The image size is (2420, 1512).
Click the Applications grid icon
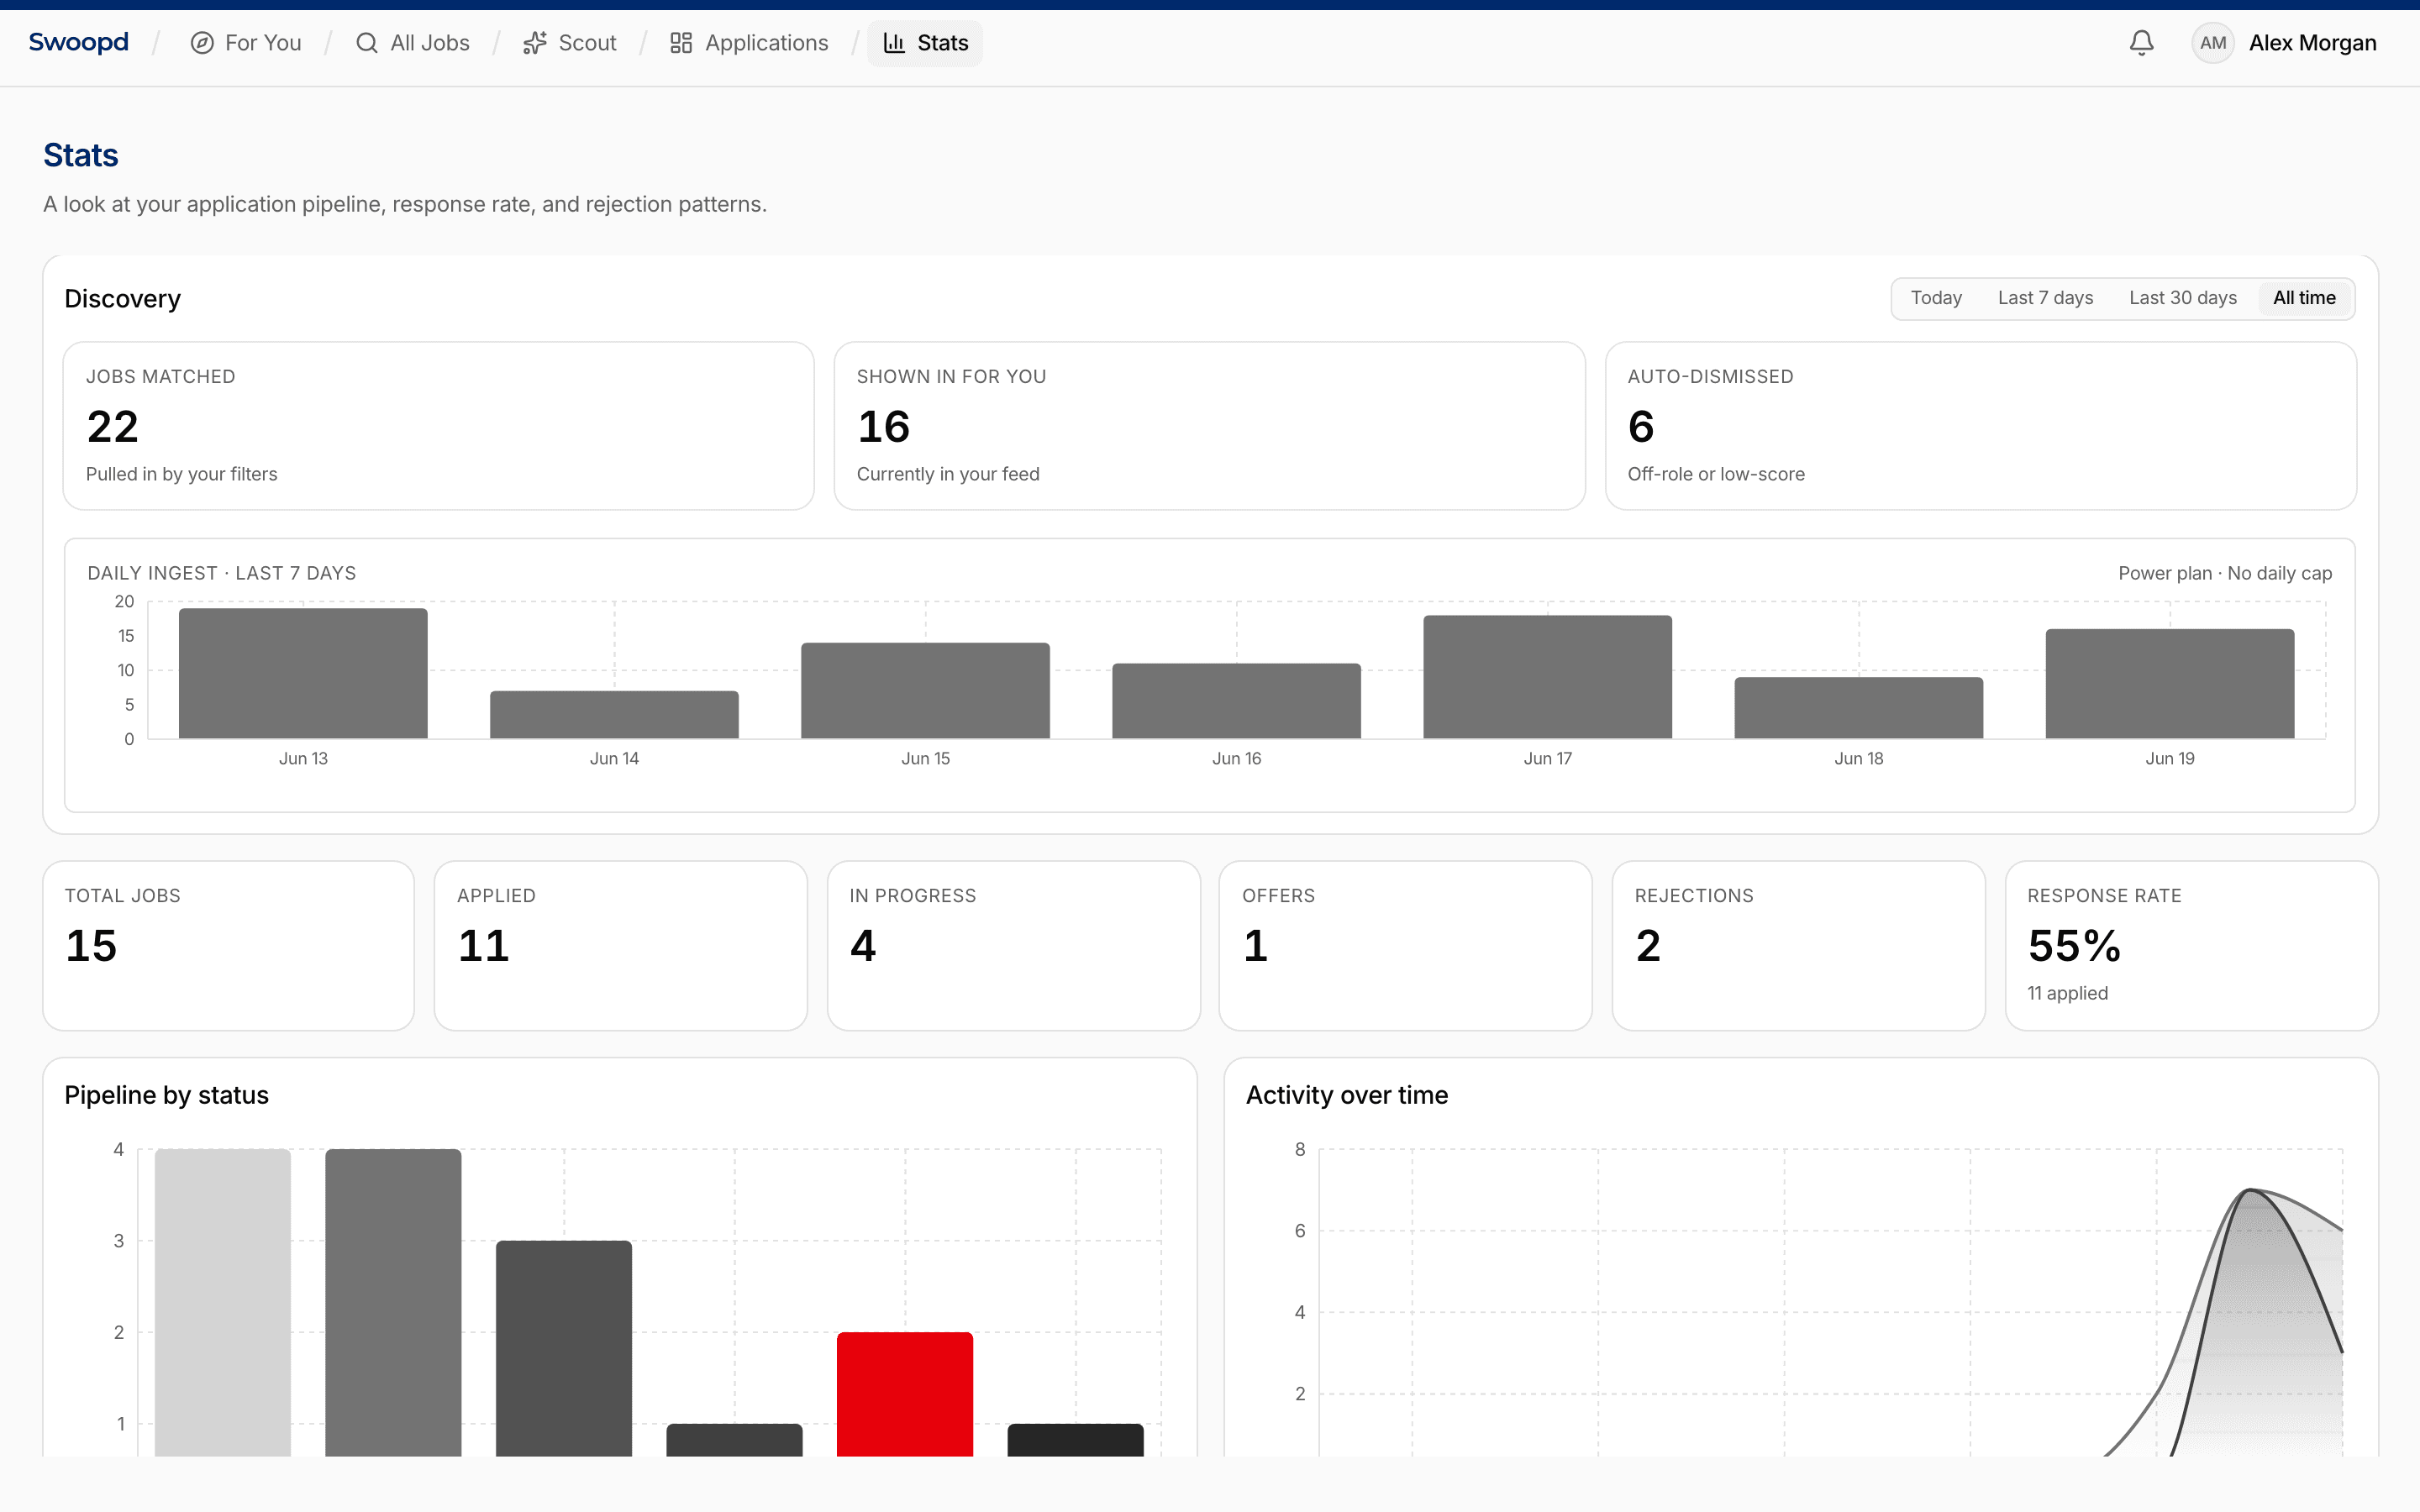pyautogui.click(x=681, y=43)
